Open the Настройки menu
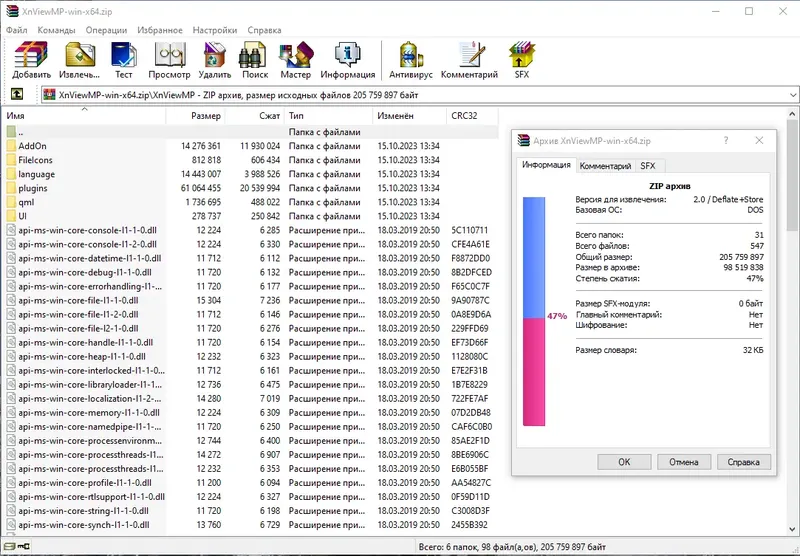 coord(215,30)
